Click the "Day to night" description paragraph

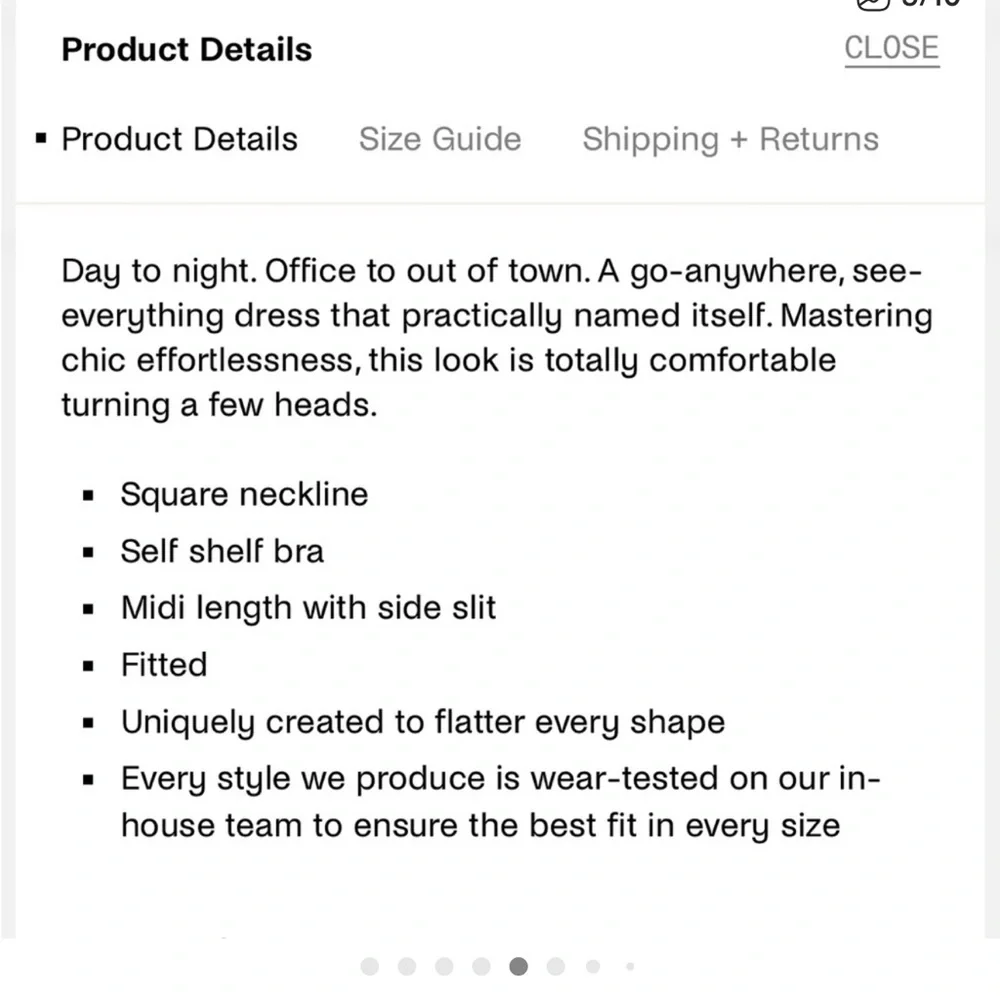(x=495, y=338)
